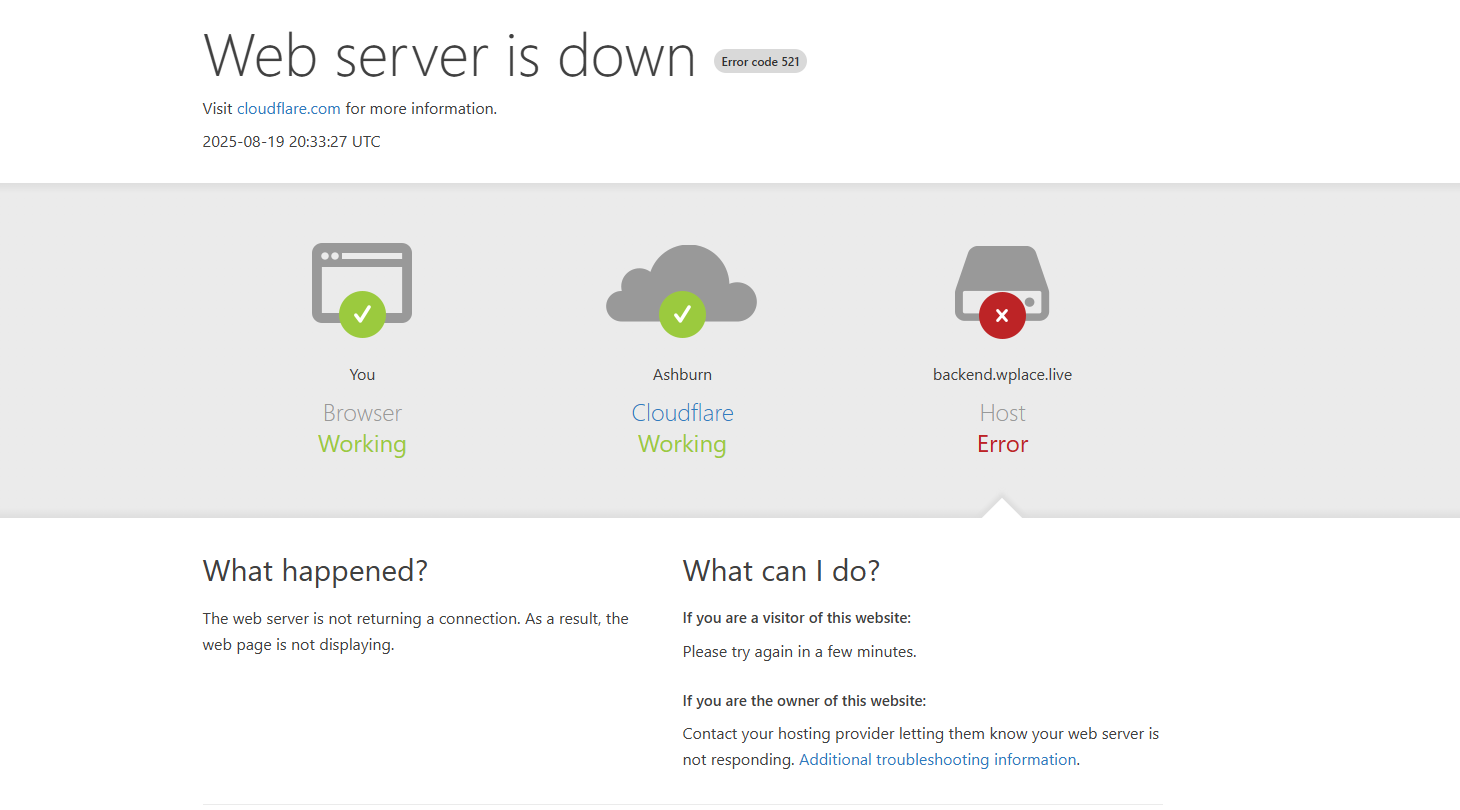
Task: Click the white triangle pointer below Host Error
Action: coord(1002,508)
